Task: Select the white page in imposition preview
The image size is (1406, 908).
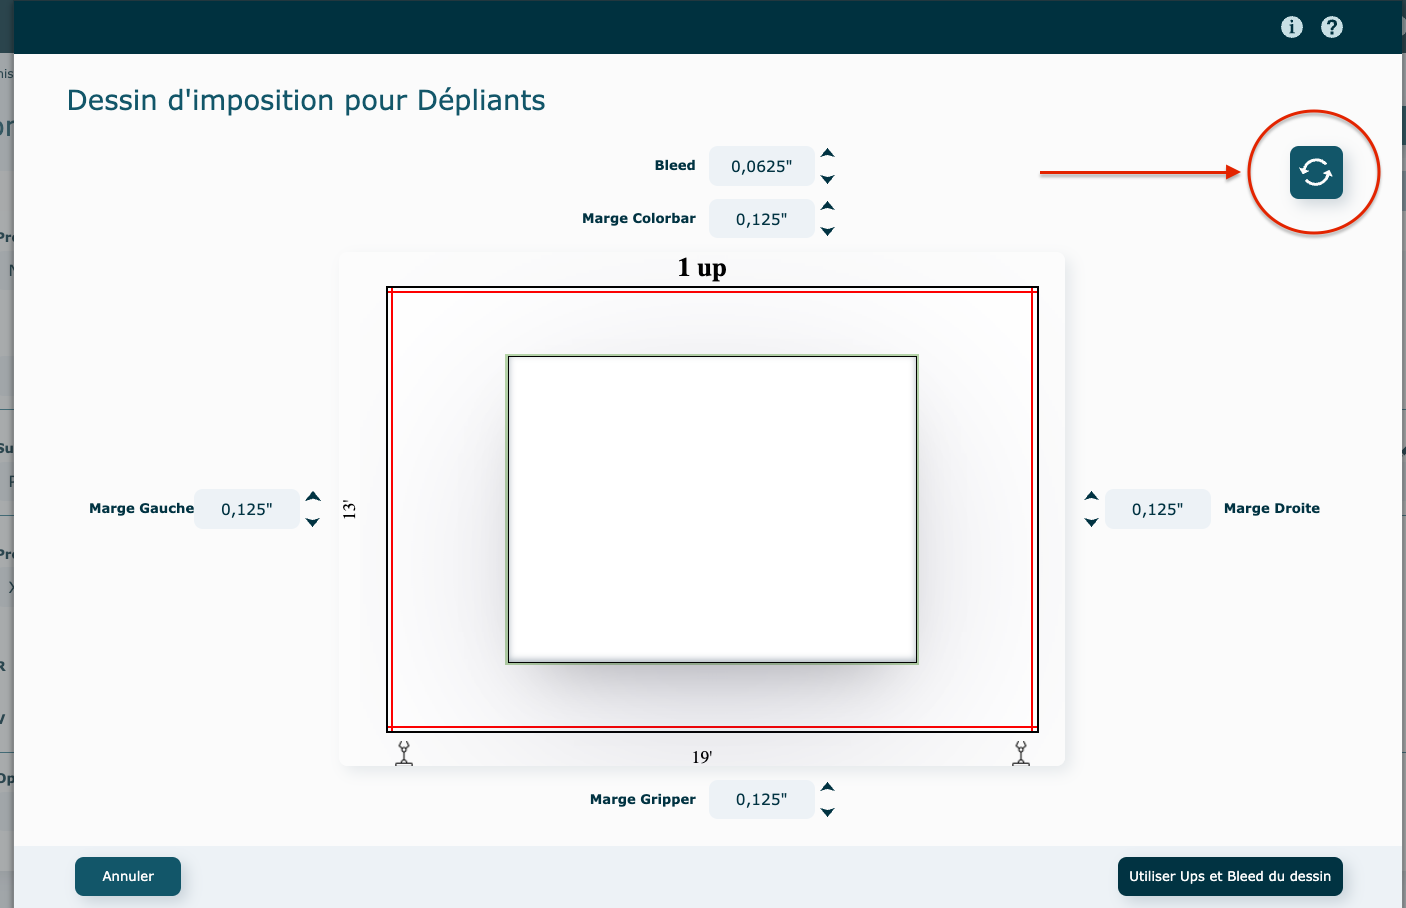Action: 712,509
